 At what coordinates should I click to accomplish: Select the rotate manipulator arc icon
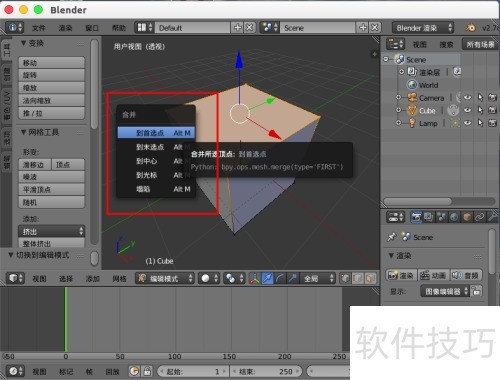pos(280,278)
